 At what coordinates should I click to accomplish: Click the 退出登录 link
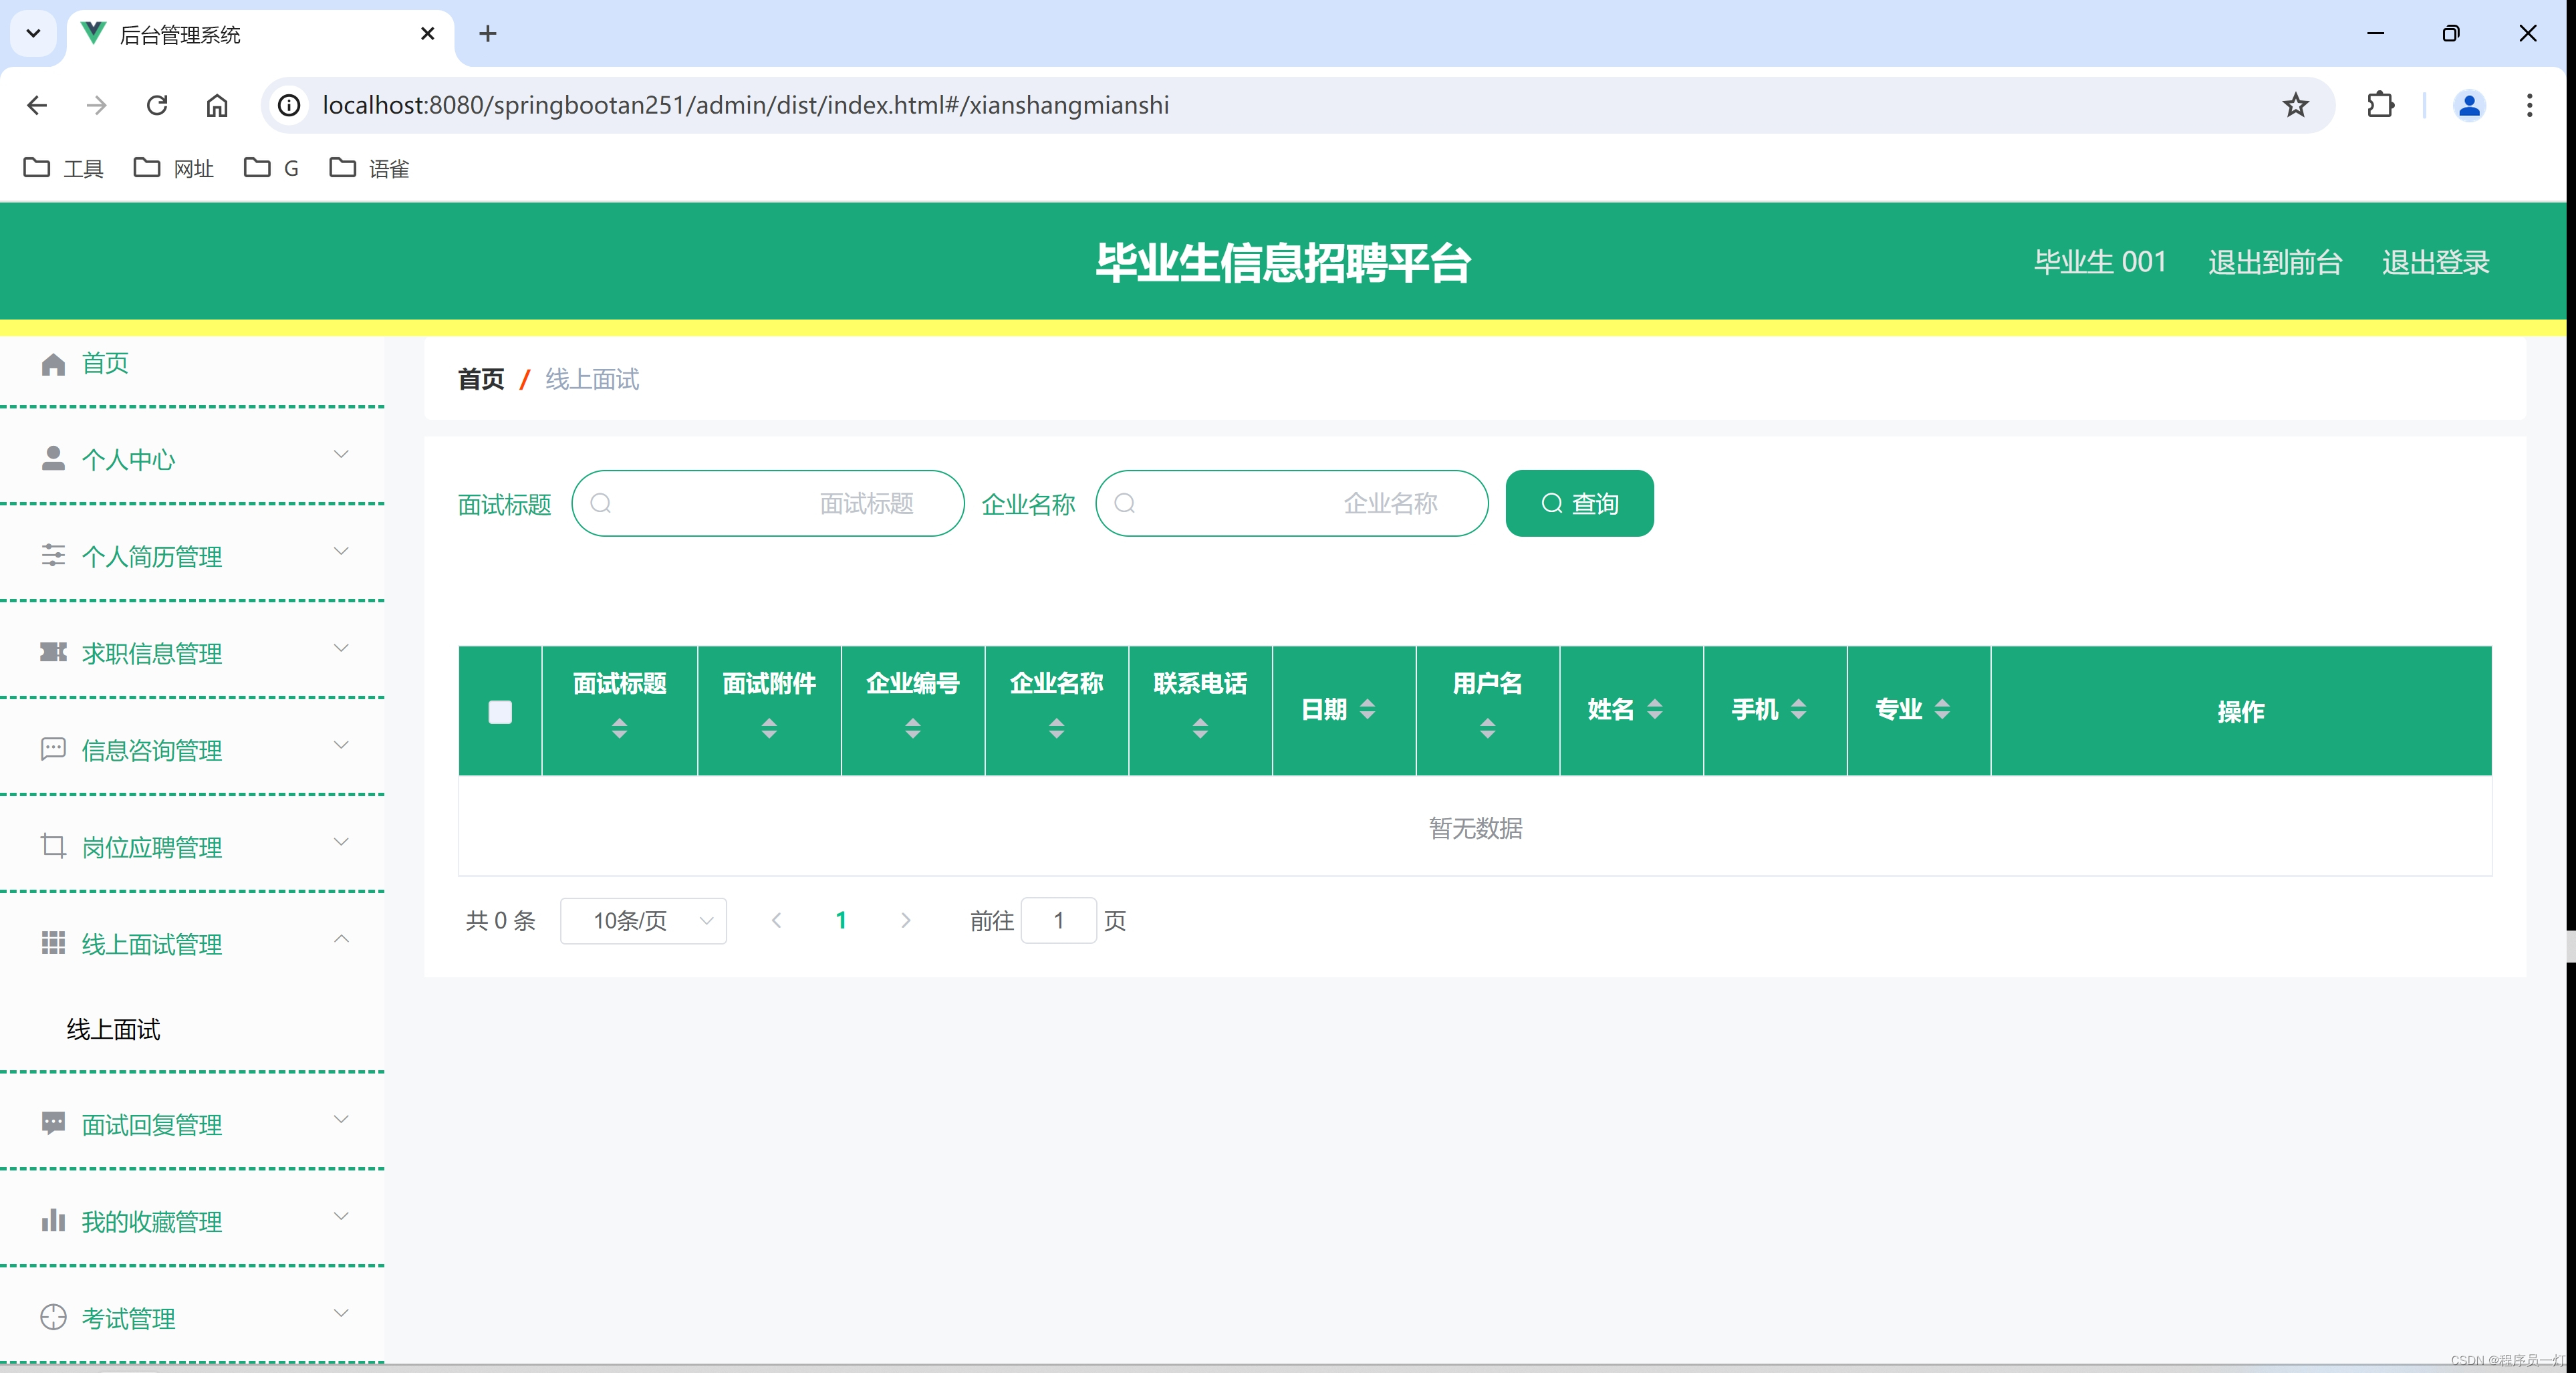click(x=2435, y=262)
